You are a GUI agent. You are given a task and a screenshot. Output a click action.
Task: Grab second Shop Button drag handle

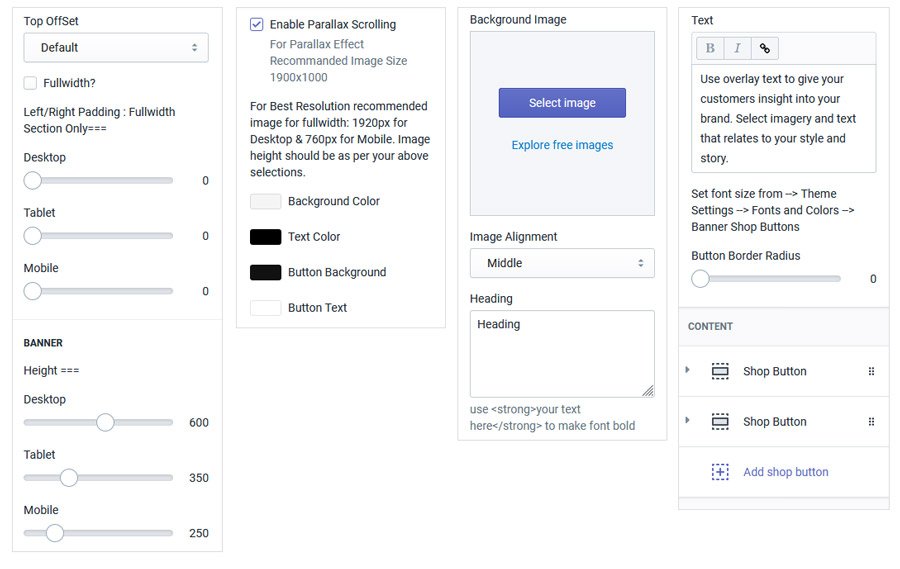click(871, 422)
